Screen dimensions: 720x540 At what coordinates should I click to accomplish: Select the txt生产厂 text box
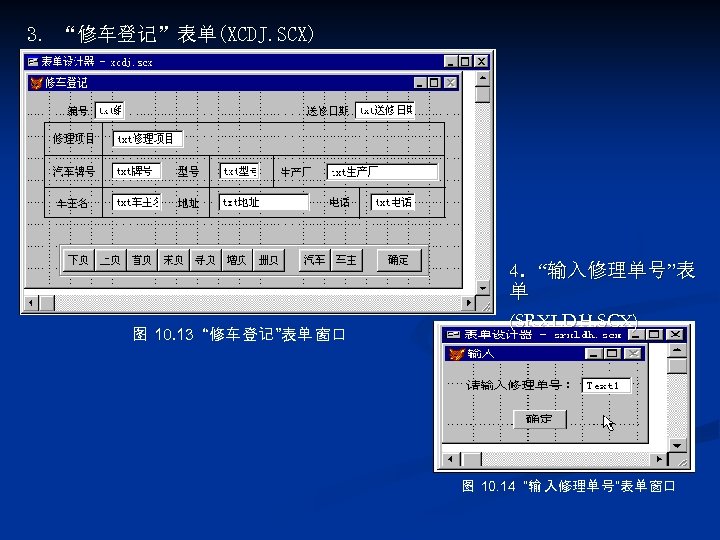pyautogui.click(x=382, y=172)
